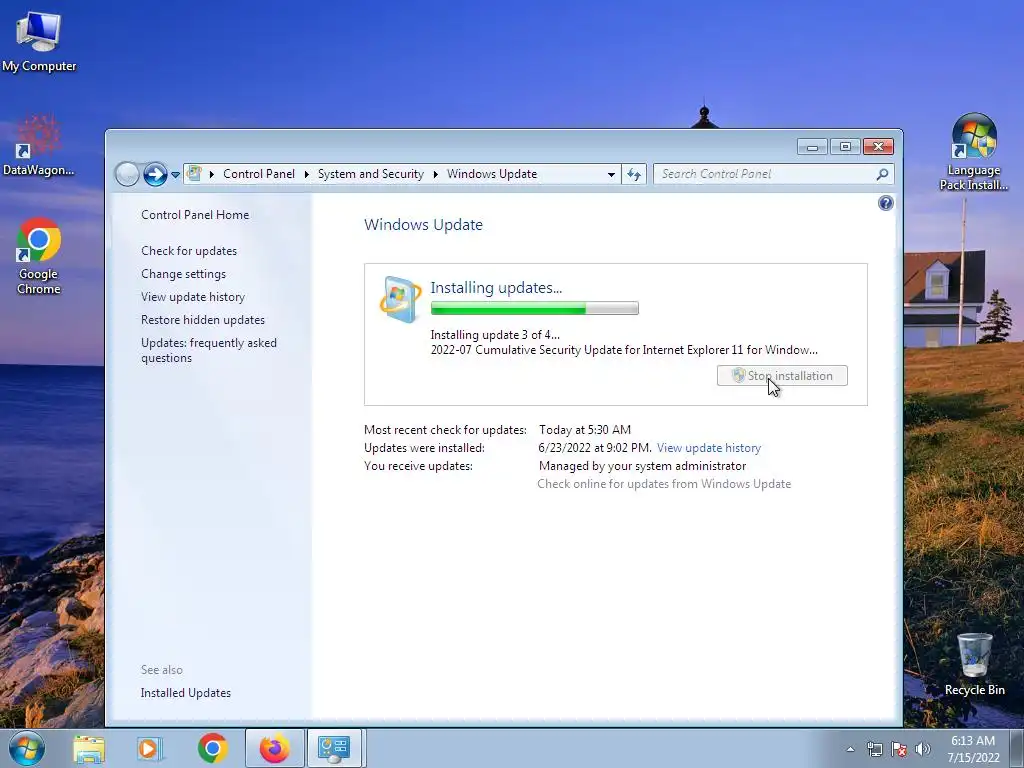
Task: Open Windows Explorer from taskbar
Action: (89, 748)
